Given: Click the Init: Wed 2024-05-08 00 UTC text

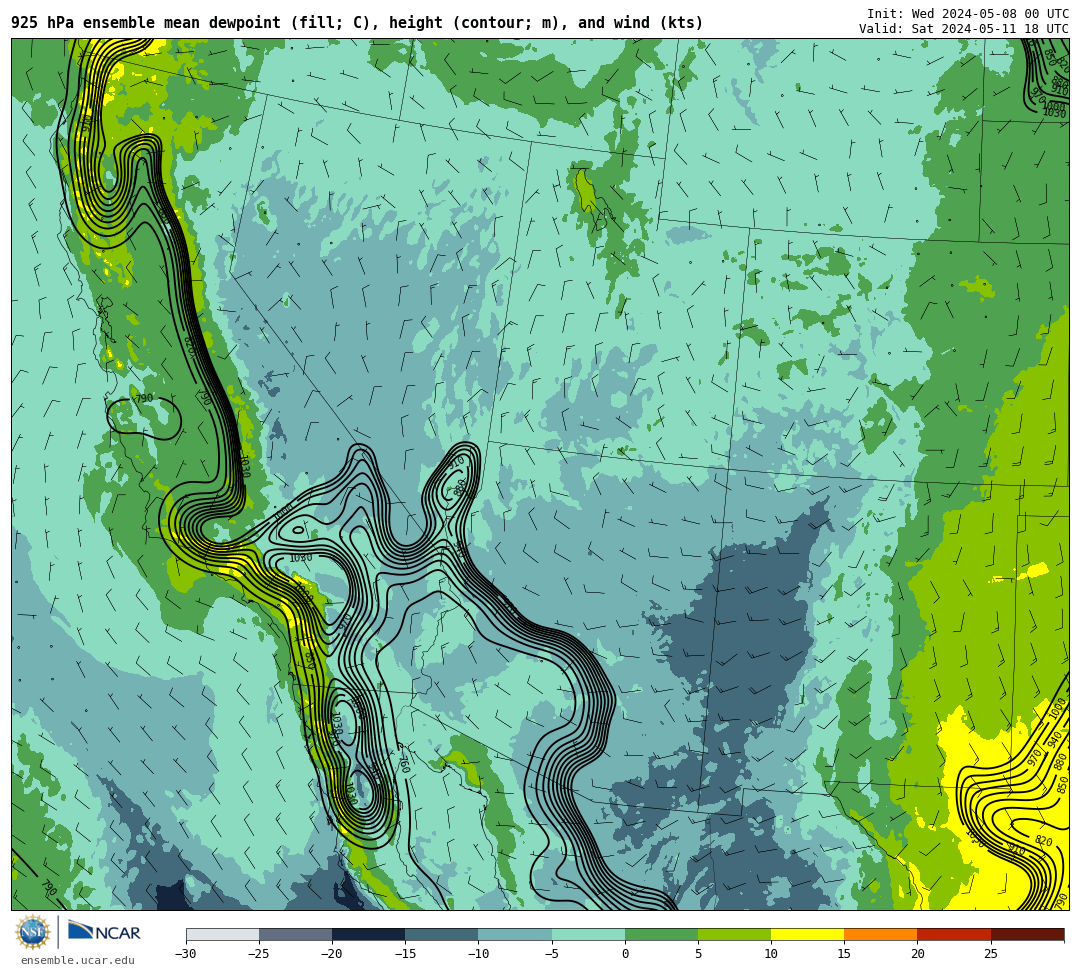Looking at the screenshot, I should coord(968,13).
